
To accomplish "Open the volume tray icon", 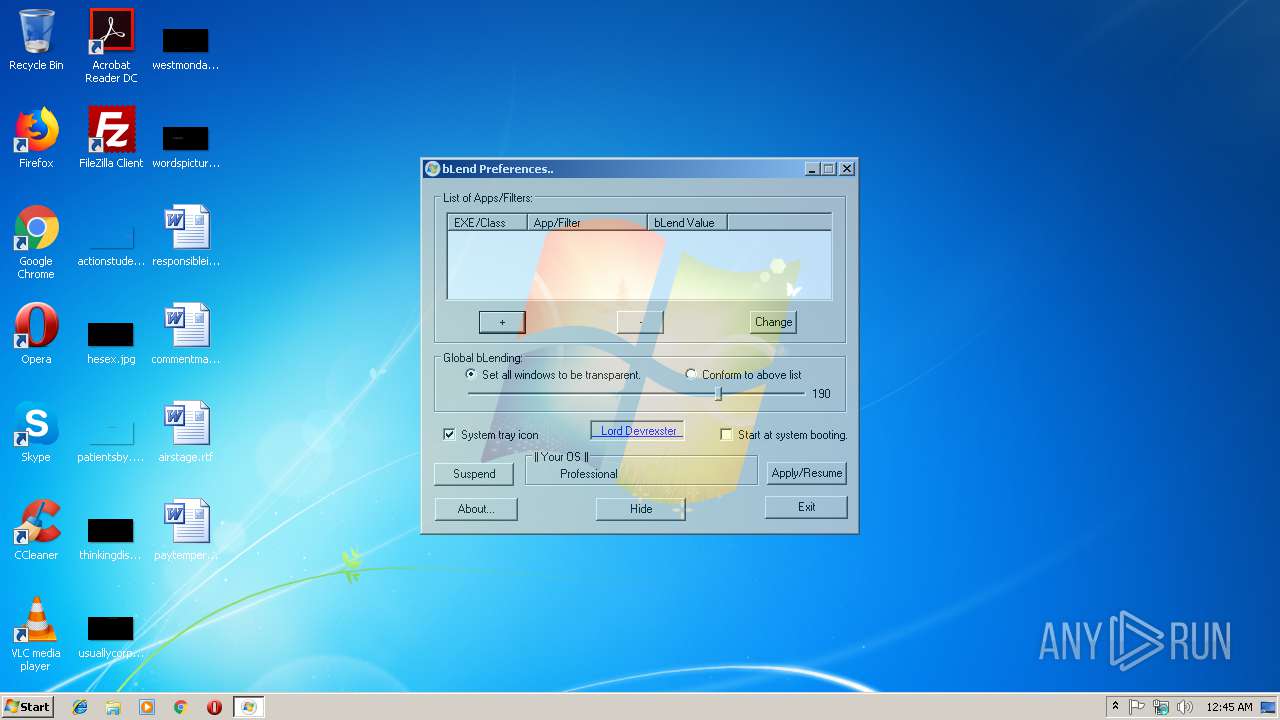I will click(1184, 707).
